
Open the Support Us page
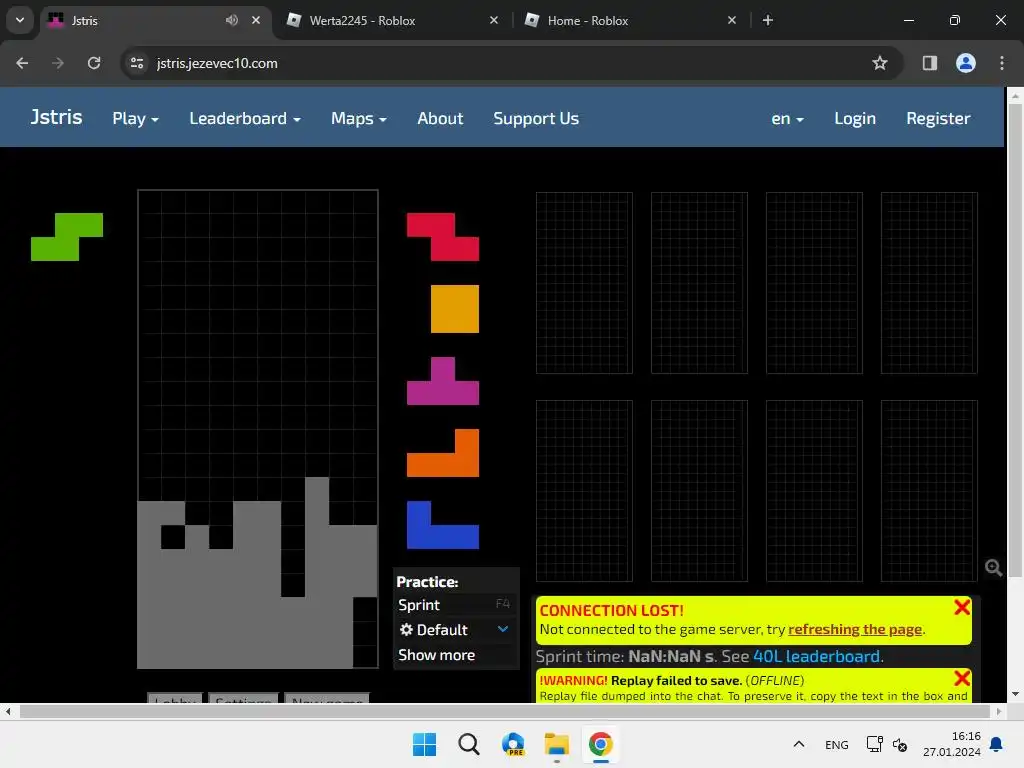click(x=536, y=118)
